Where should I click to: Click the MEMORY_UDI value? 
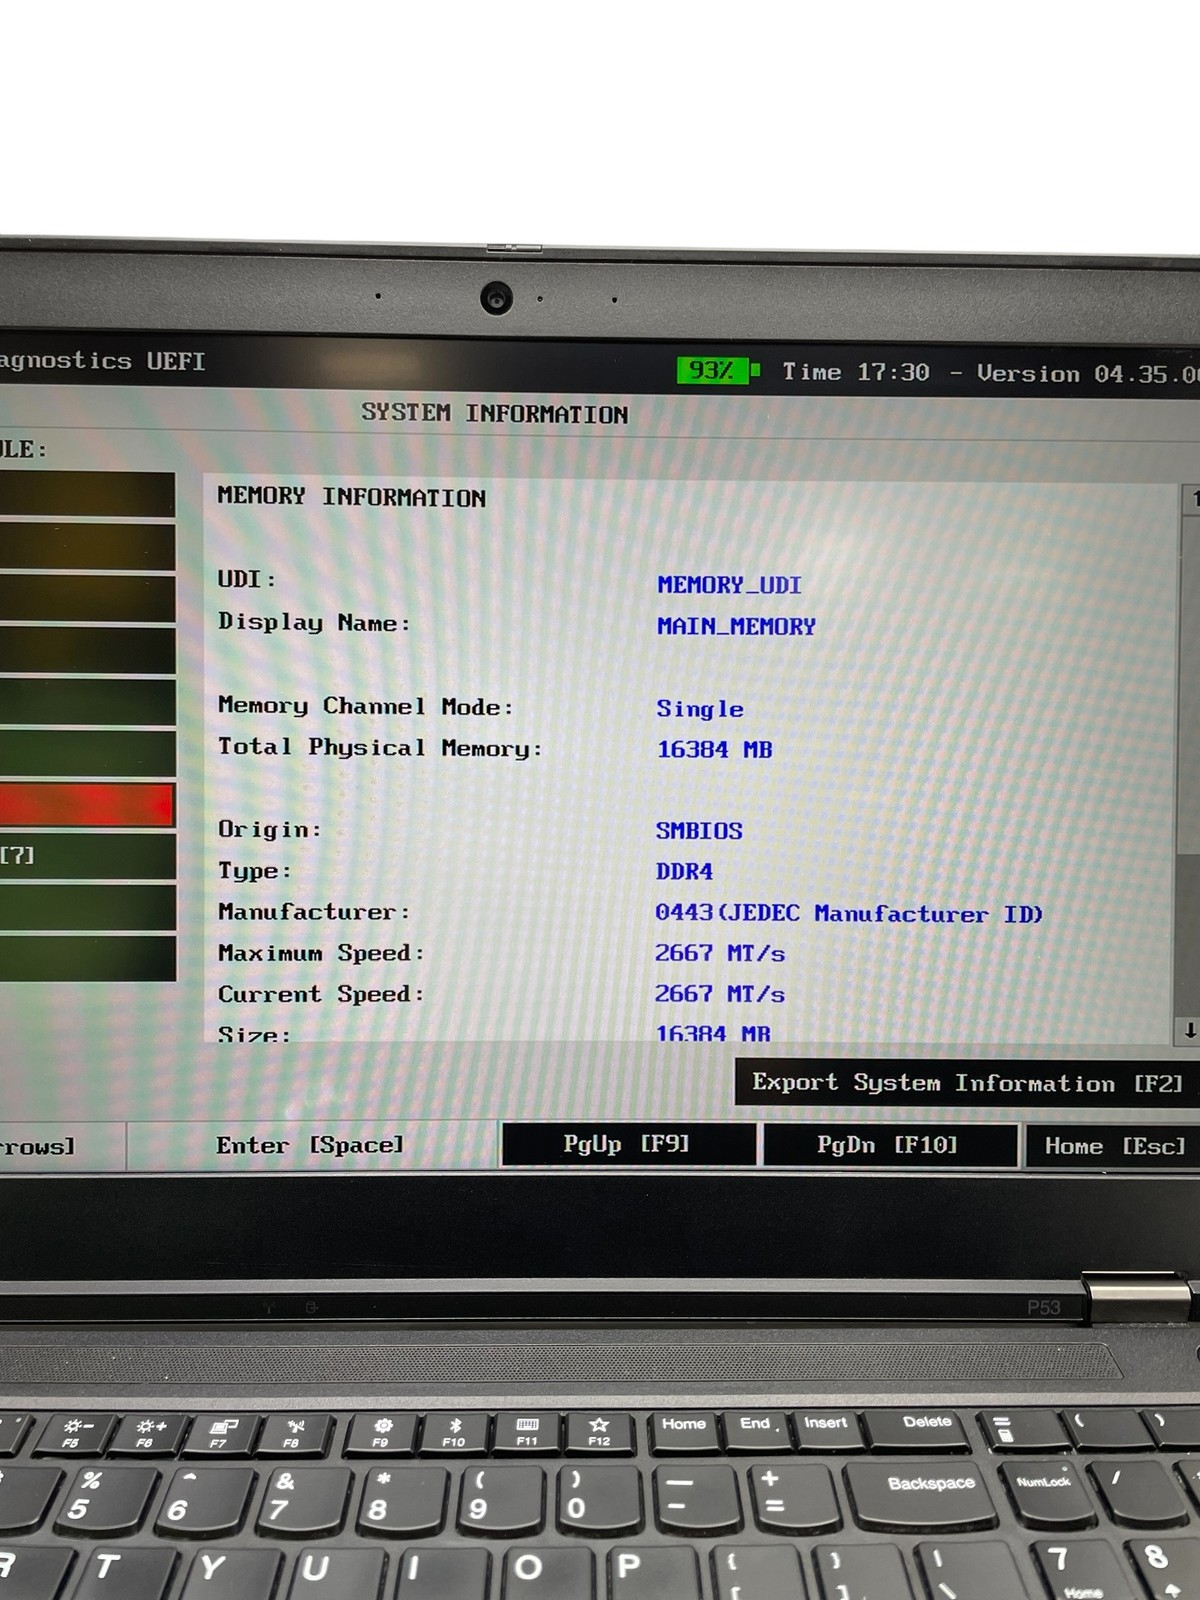(x=729, y=585)
